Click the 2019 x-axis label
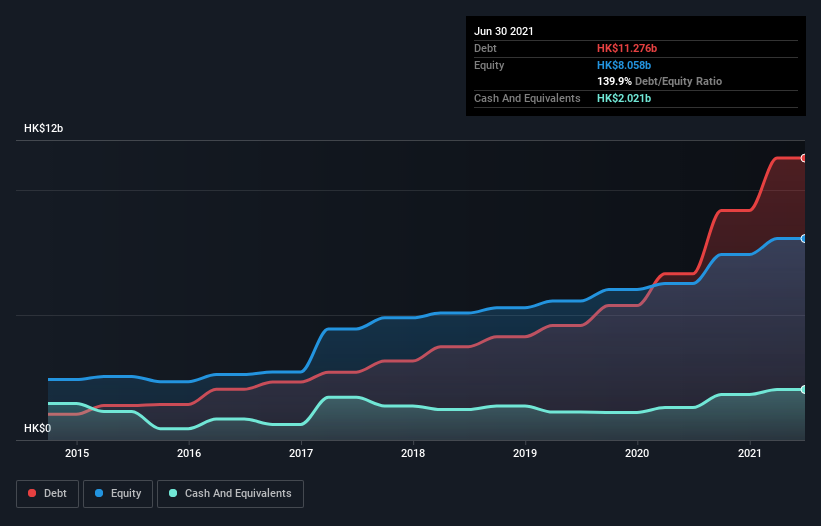Image resolution: width=821 pixels, height=526 pixels. [x=525, y=453]
